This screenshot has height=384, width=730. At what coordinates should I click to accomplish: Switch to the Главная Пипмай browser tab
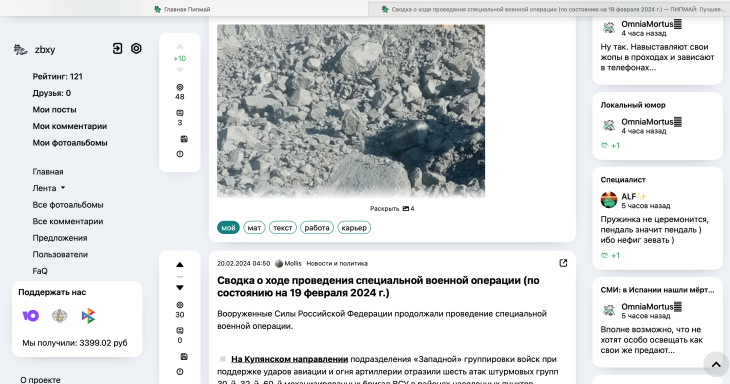point(182,9)
